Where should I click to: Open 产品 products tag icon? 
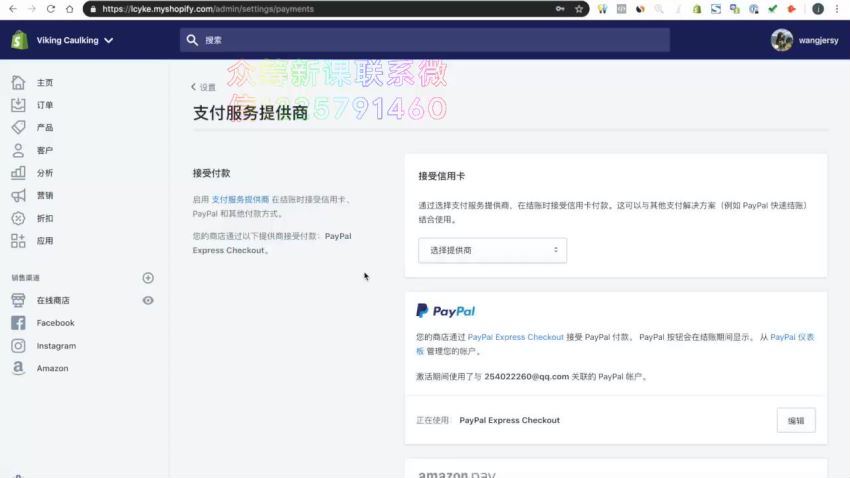coord(18,127)
